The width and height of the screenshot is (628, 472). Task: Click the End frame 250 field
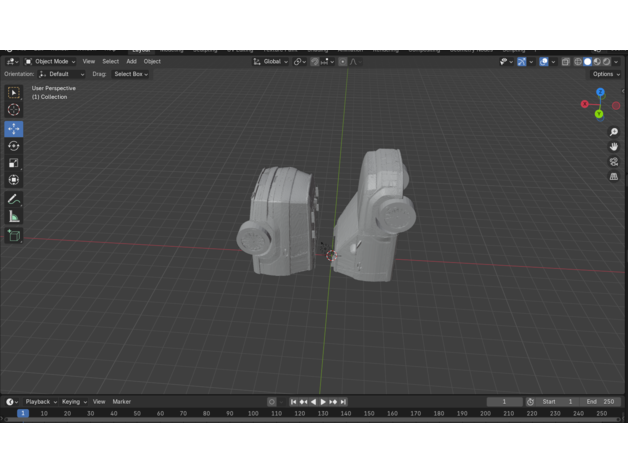click(600, 402)
